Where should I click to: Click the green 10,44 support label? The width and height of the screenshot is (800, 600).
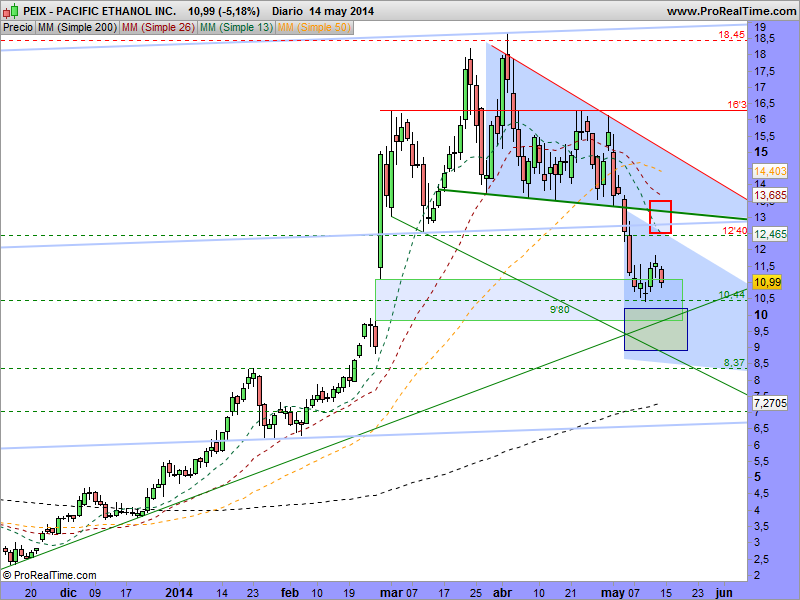point(732,294)
